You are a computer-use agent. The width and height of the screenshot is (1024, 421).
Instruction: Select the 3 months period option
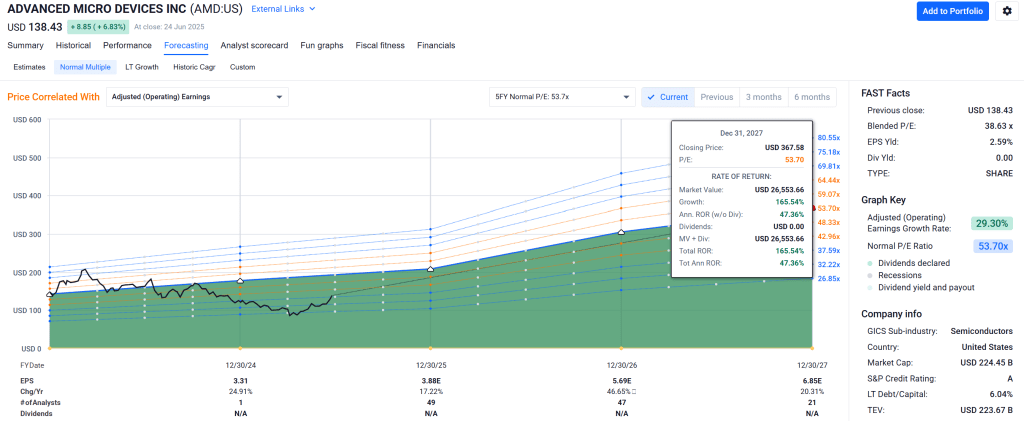(762, 97)
